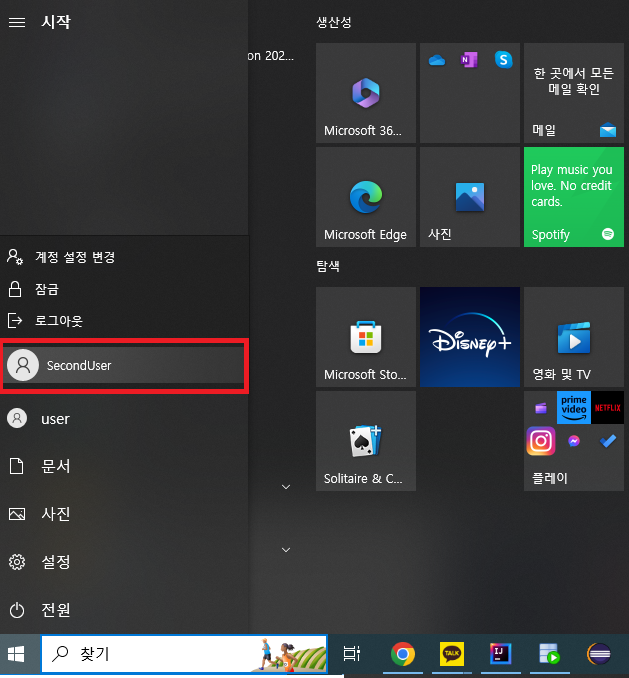Open the blue checkmark To Do icon
The image size is (629, 678).
(607, 441)
